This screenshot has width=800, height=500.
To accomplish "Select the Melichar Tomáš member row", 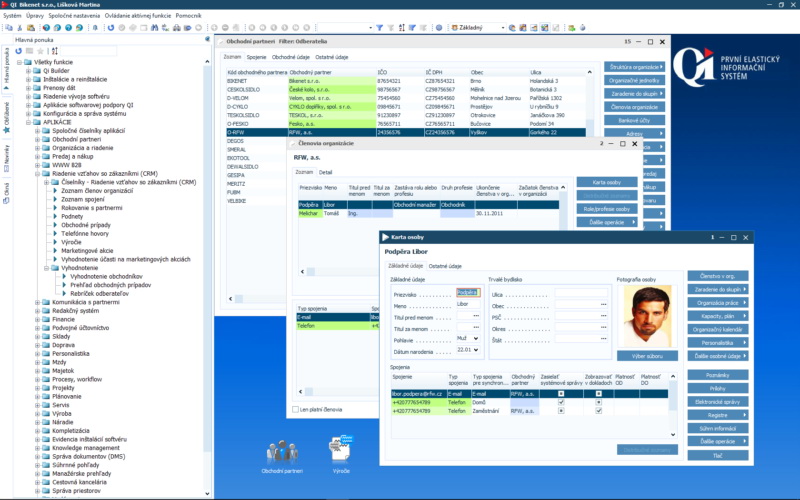I will [x=428, y=213].
